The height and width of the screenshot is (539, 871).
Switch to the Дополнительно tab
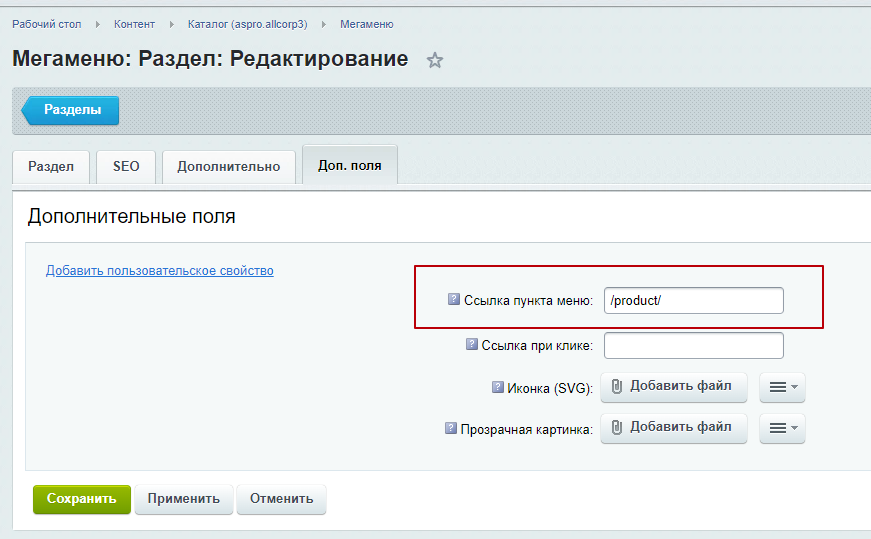[x=229, y=167]
